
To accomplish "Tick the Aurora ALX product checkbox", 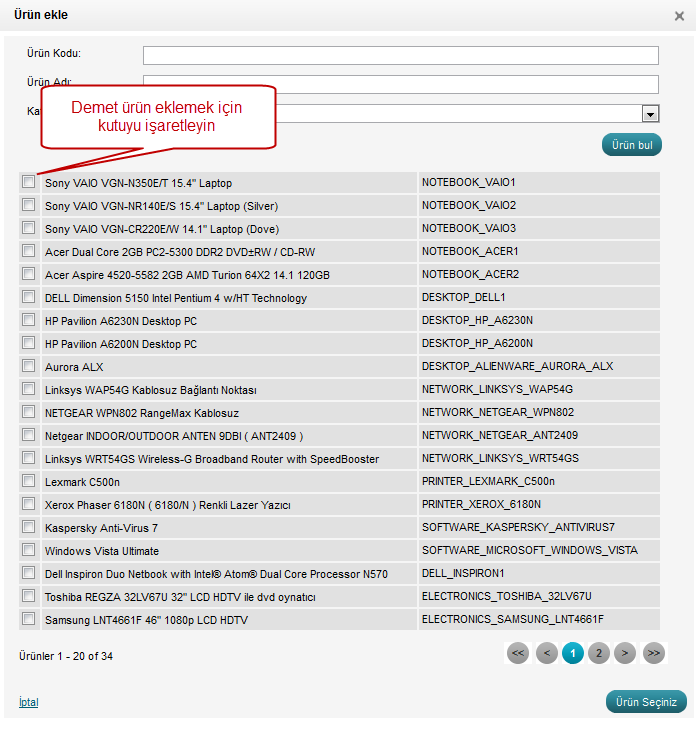I will [x=28, y=366].
